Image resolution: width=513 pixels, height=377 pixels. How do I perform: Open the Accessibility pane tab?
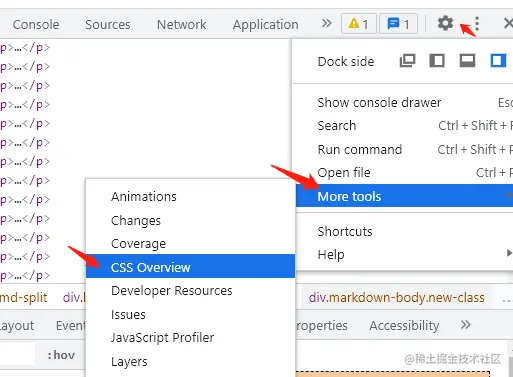[x=404, y=325]
